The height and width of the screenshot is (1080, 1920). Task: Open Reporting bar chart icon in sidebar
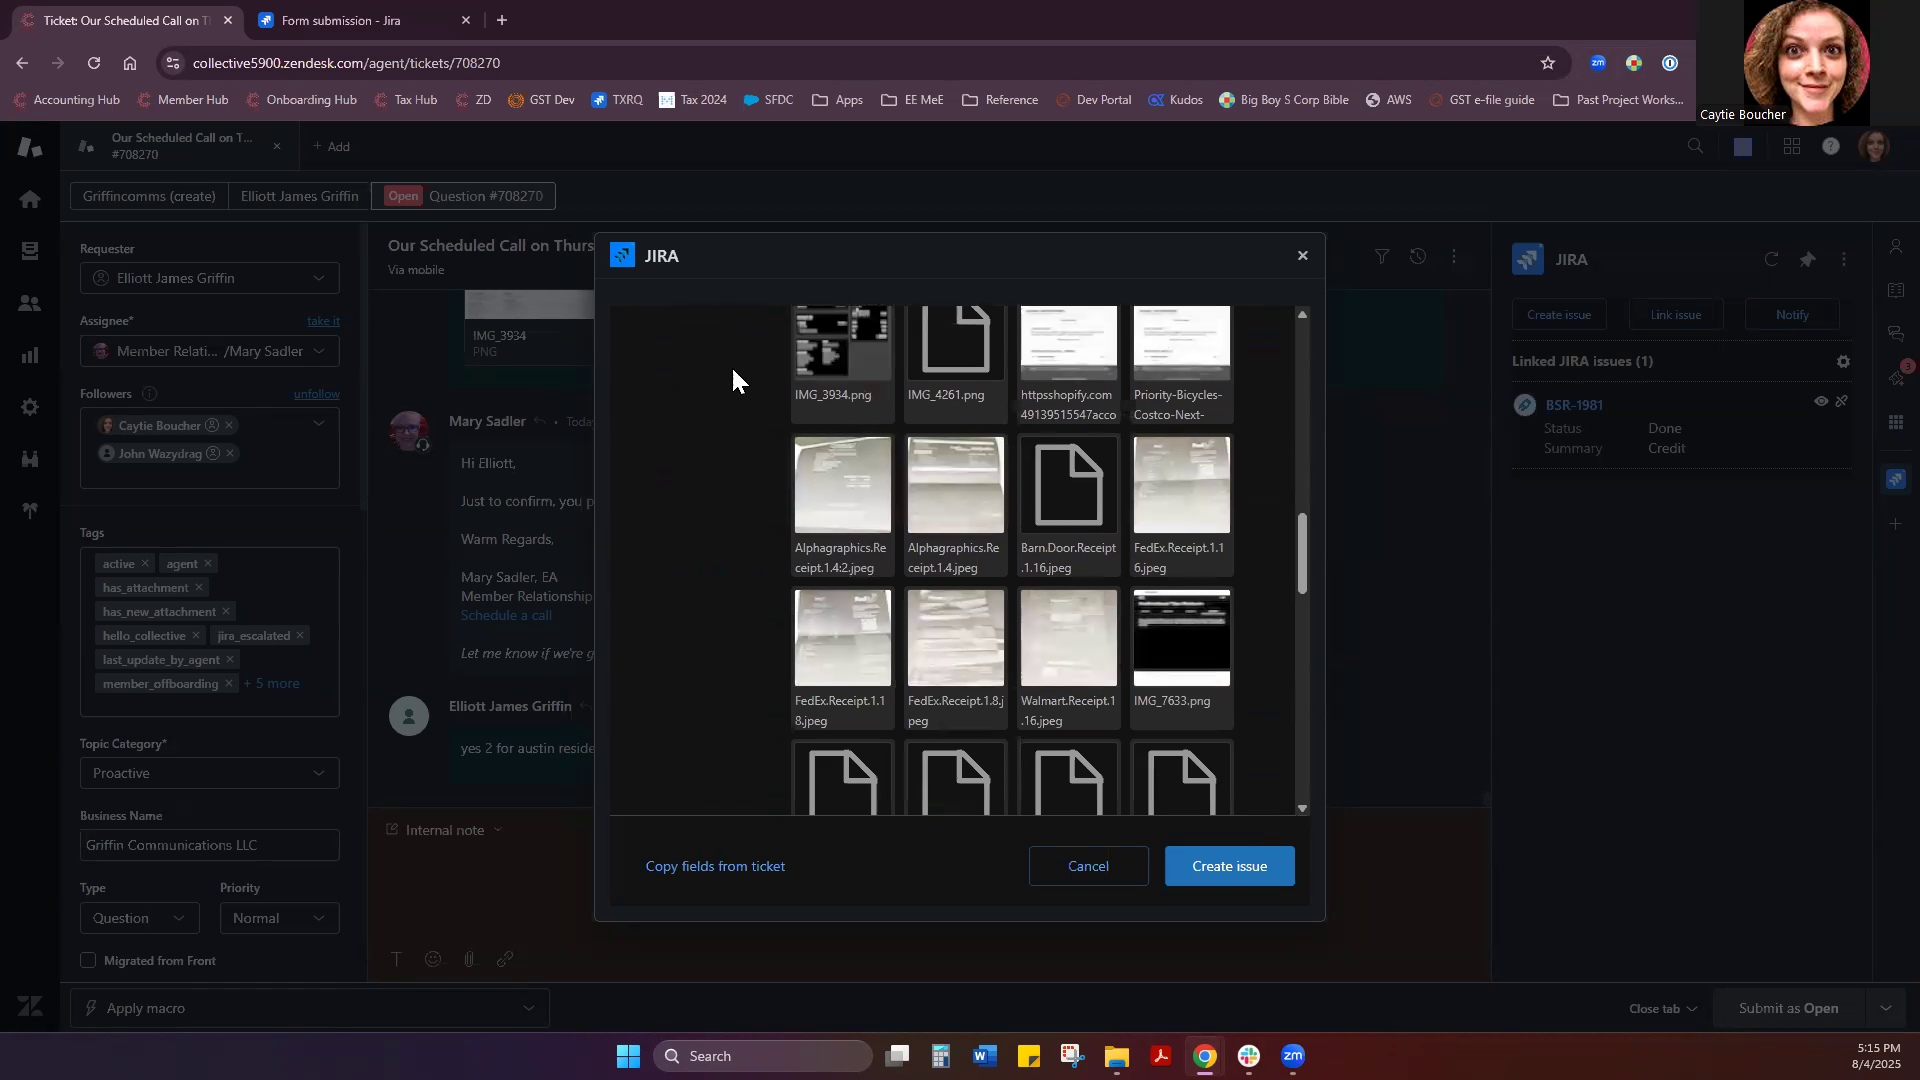[29, 355]
